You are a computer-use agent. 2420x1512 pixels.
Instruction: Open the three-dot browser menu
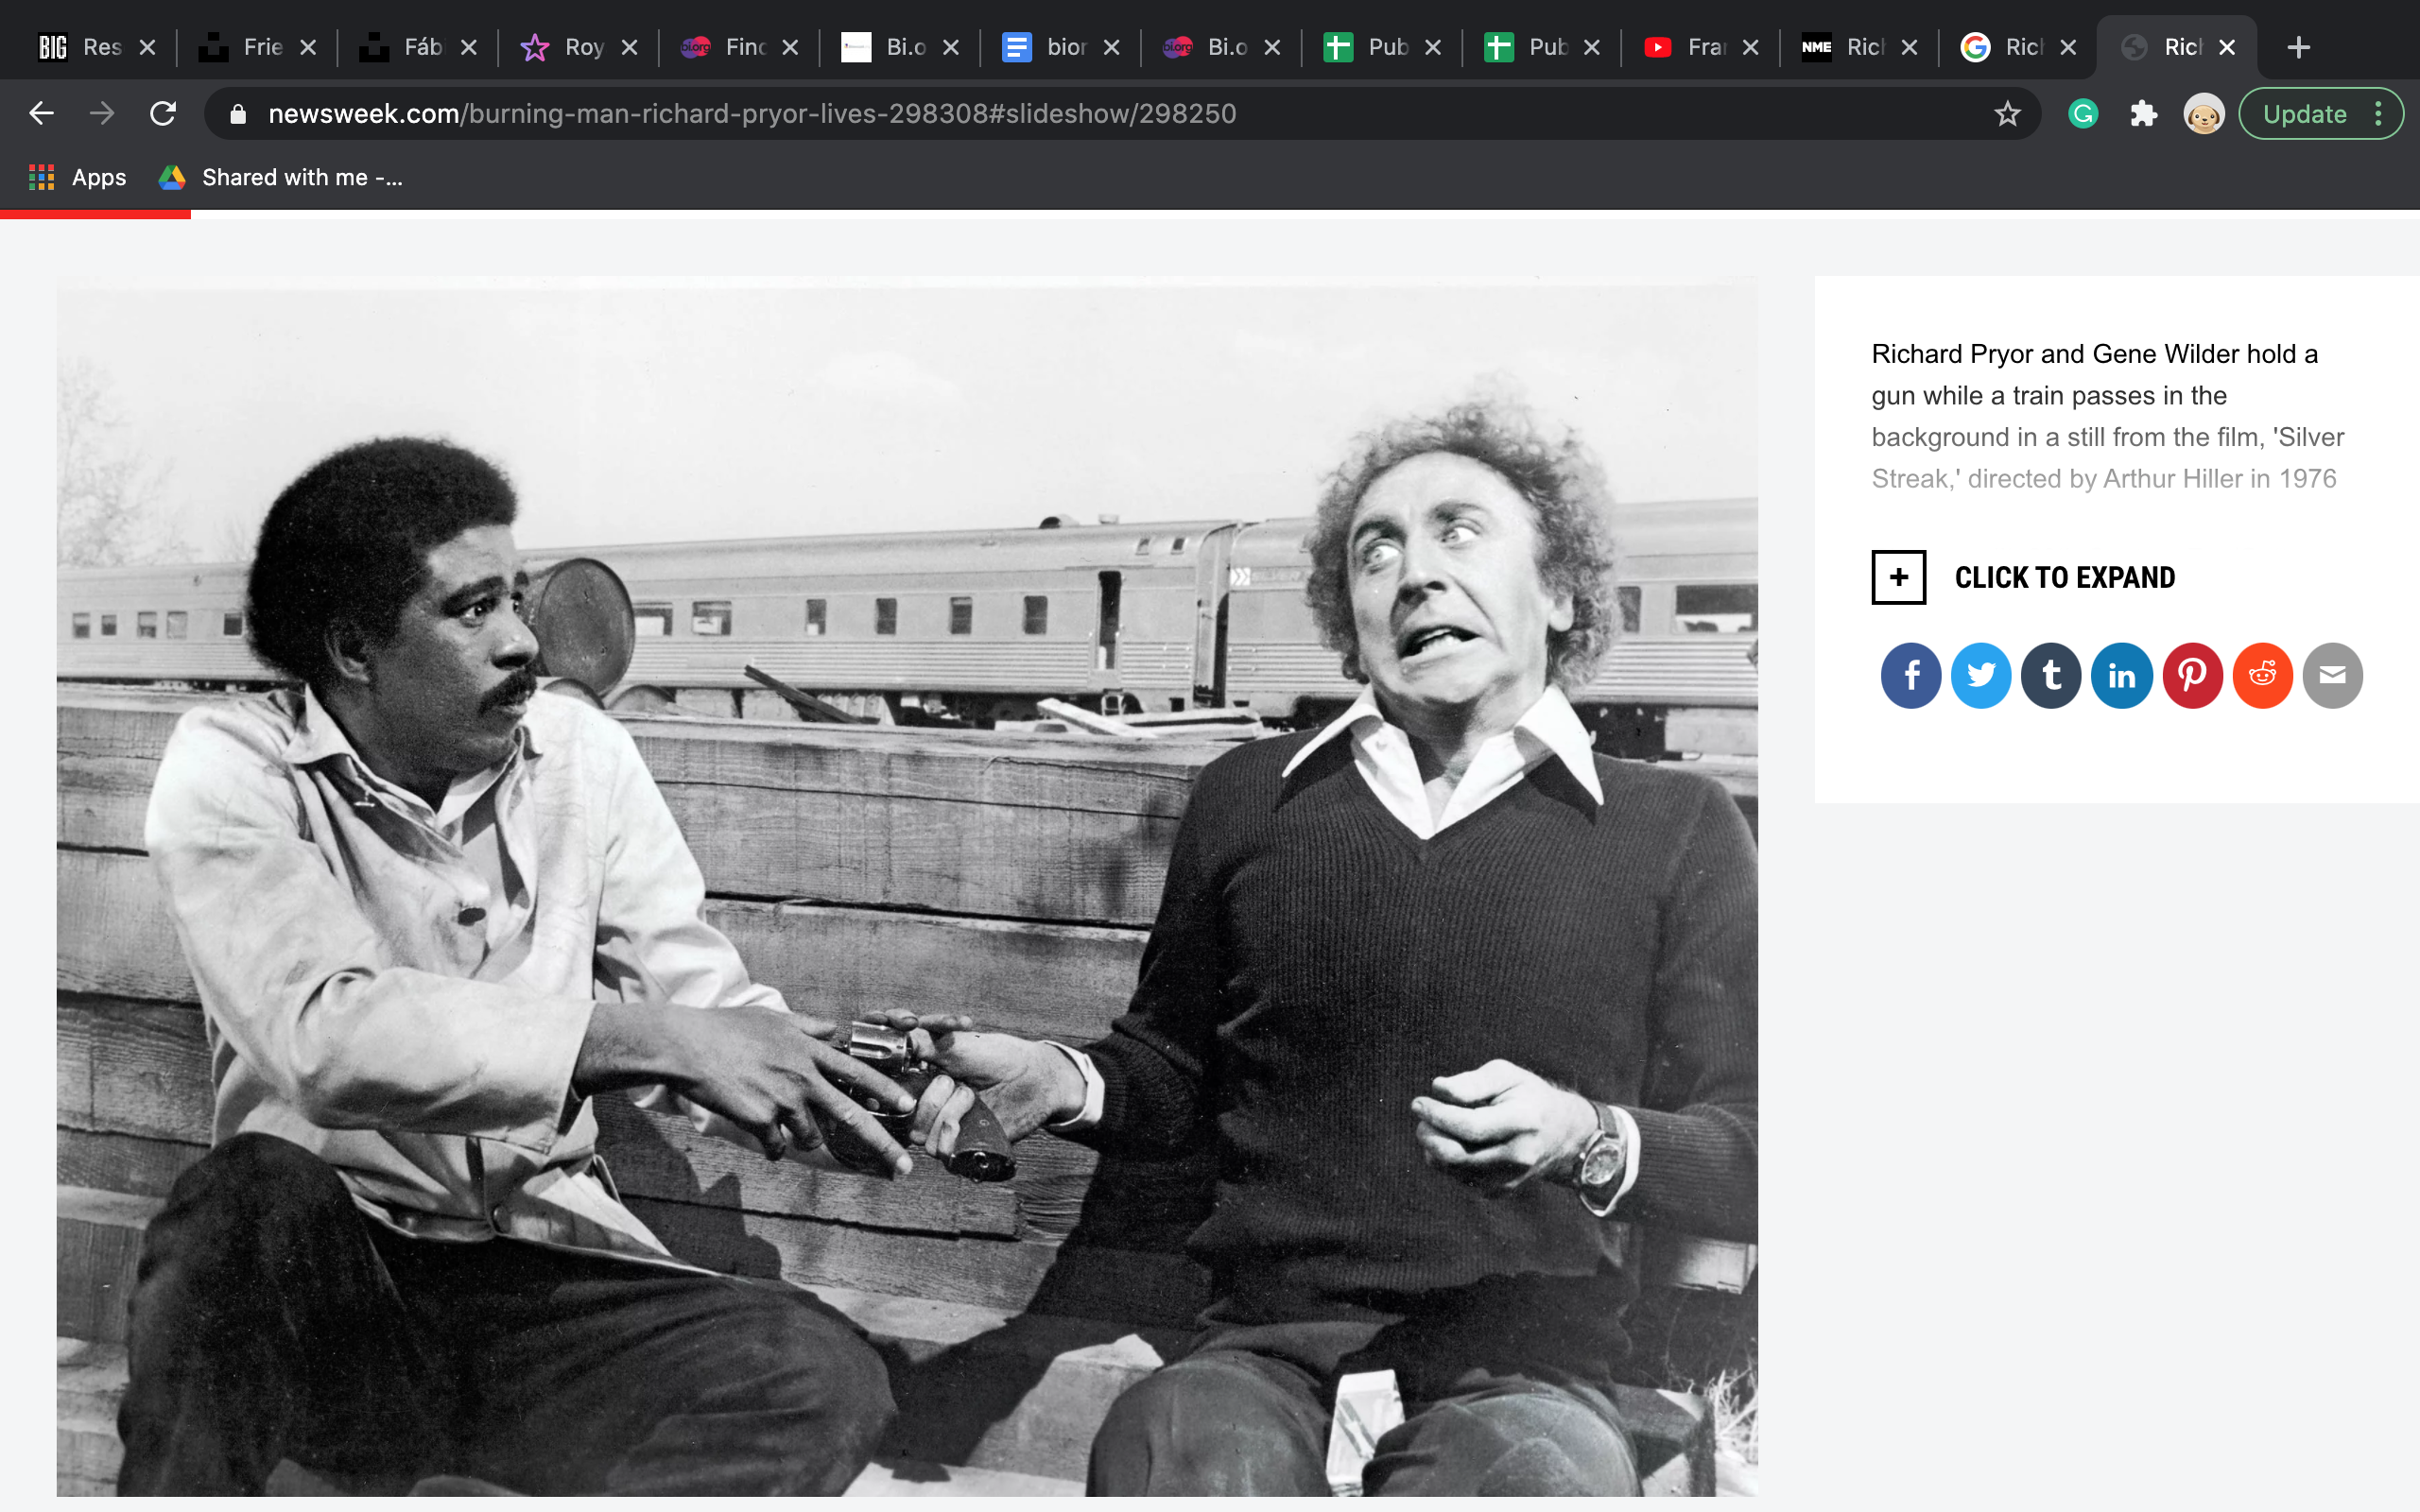(x=2380, y=113)
